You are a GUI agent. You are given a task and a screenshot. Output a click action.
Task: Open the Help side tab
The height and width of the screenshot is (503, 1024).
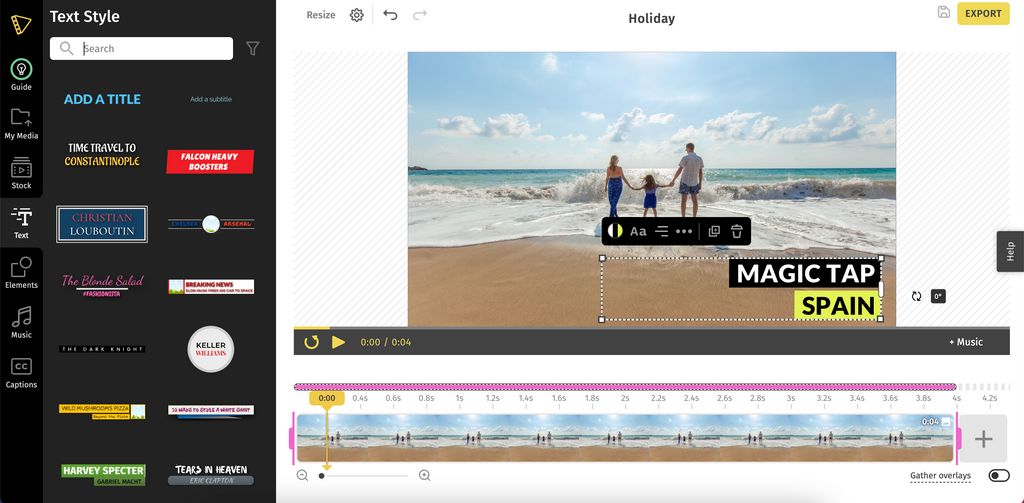point(1010,252)
